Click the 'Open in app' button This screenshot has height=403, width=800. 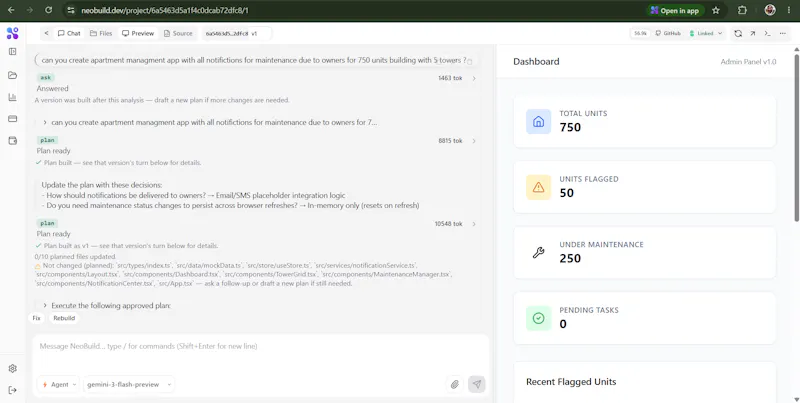pos(675,10)
